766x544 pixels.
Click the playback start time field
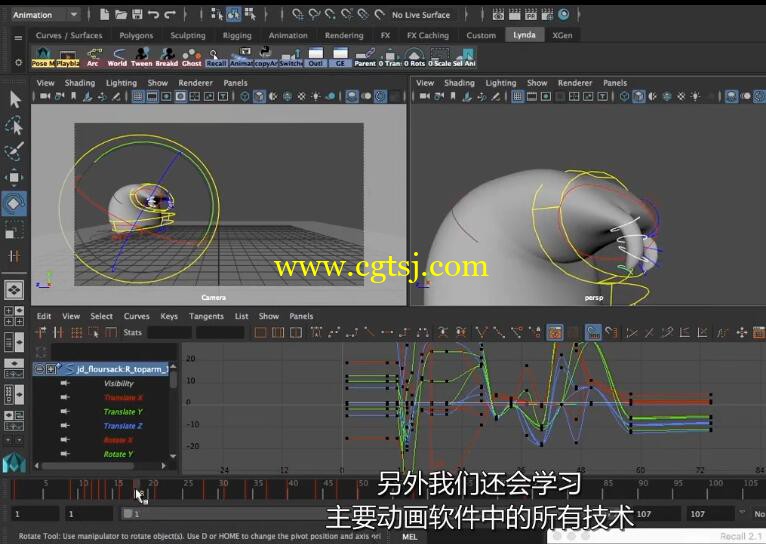[x=90, y=514]
